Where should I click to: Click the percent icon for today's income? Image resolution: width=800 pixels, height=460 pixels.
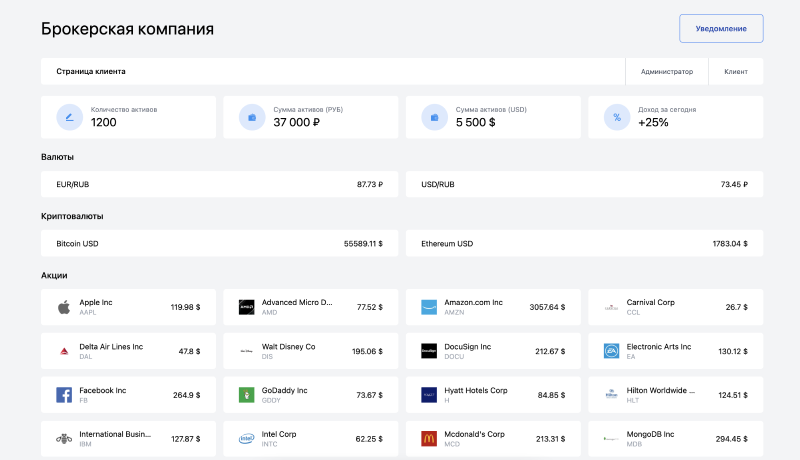[x=617, y=117]
